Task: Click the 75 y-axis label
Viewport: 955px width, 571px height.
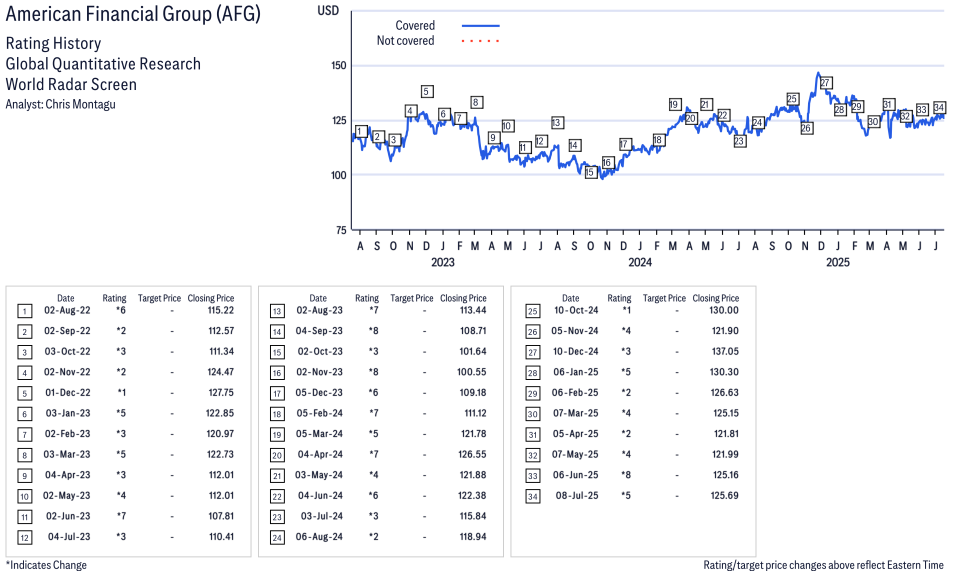Action: point(341,230)
